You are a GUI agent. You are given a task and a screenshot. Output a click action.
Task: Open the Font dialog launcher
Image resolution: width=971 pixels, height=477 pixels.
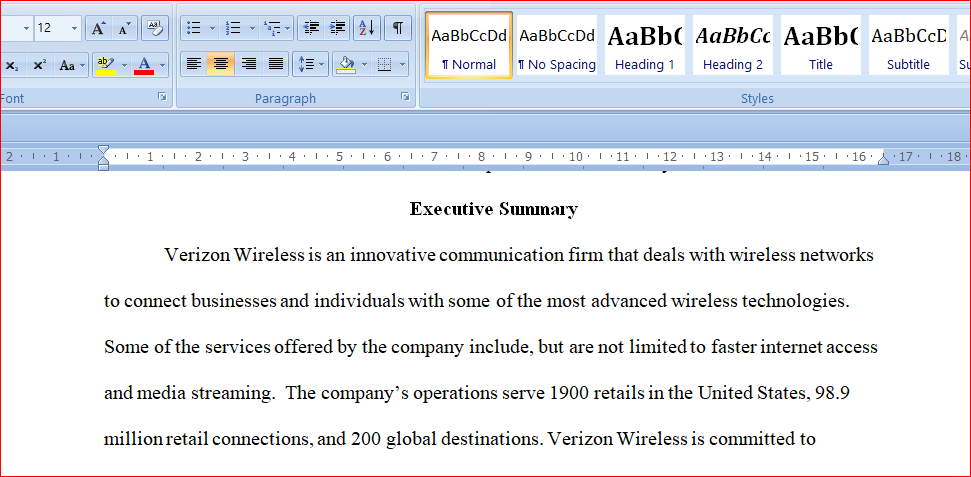[162, 97]
